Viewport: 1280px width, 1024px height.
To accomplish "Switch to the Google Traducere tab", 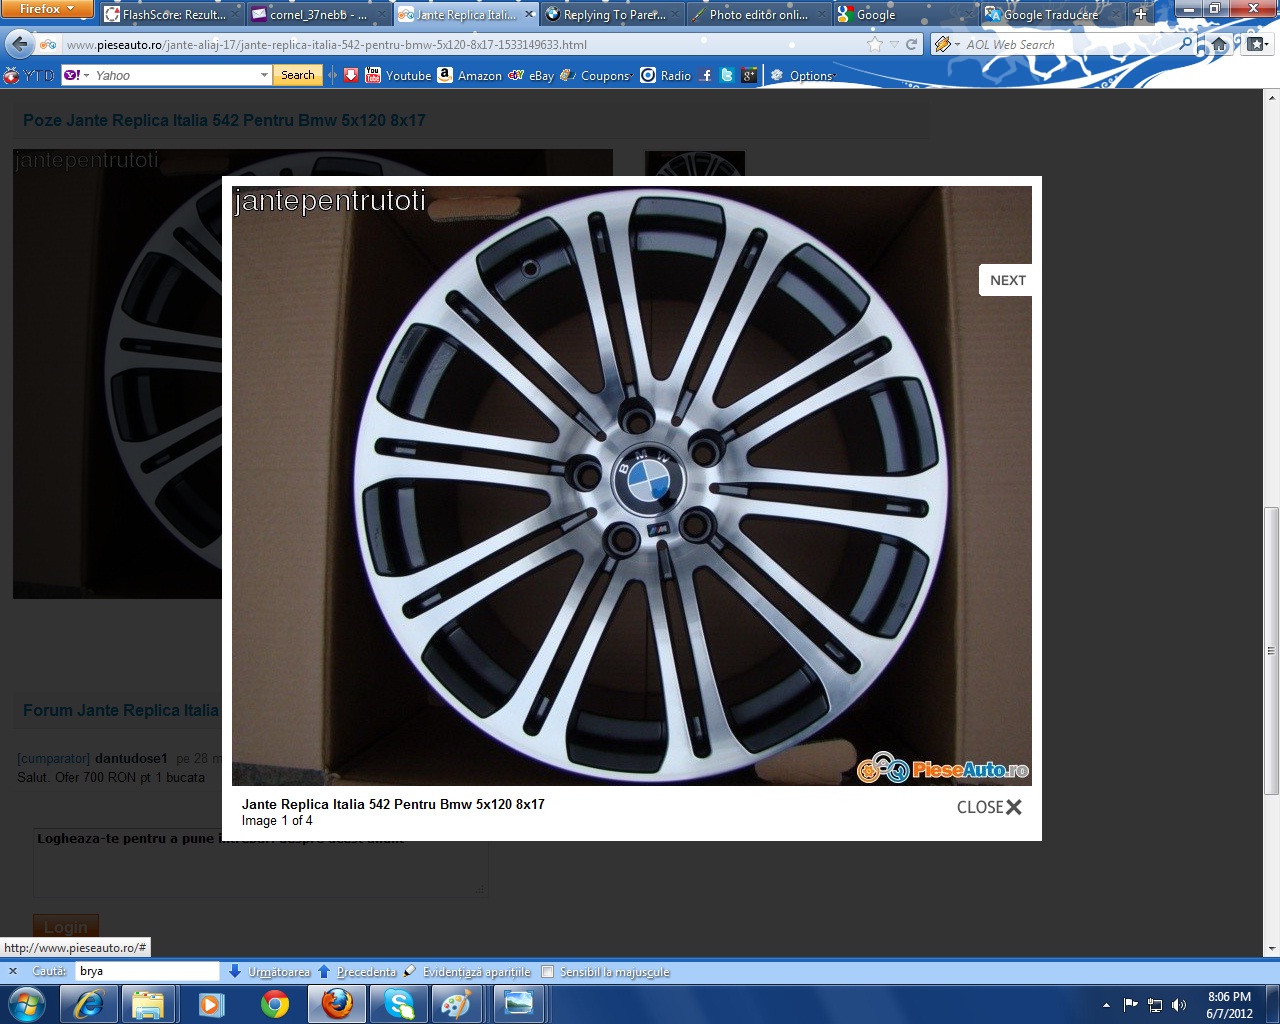I will pos(1050,14).
